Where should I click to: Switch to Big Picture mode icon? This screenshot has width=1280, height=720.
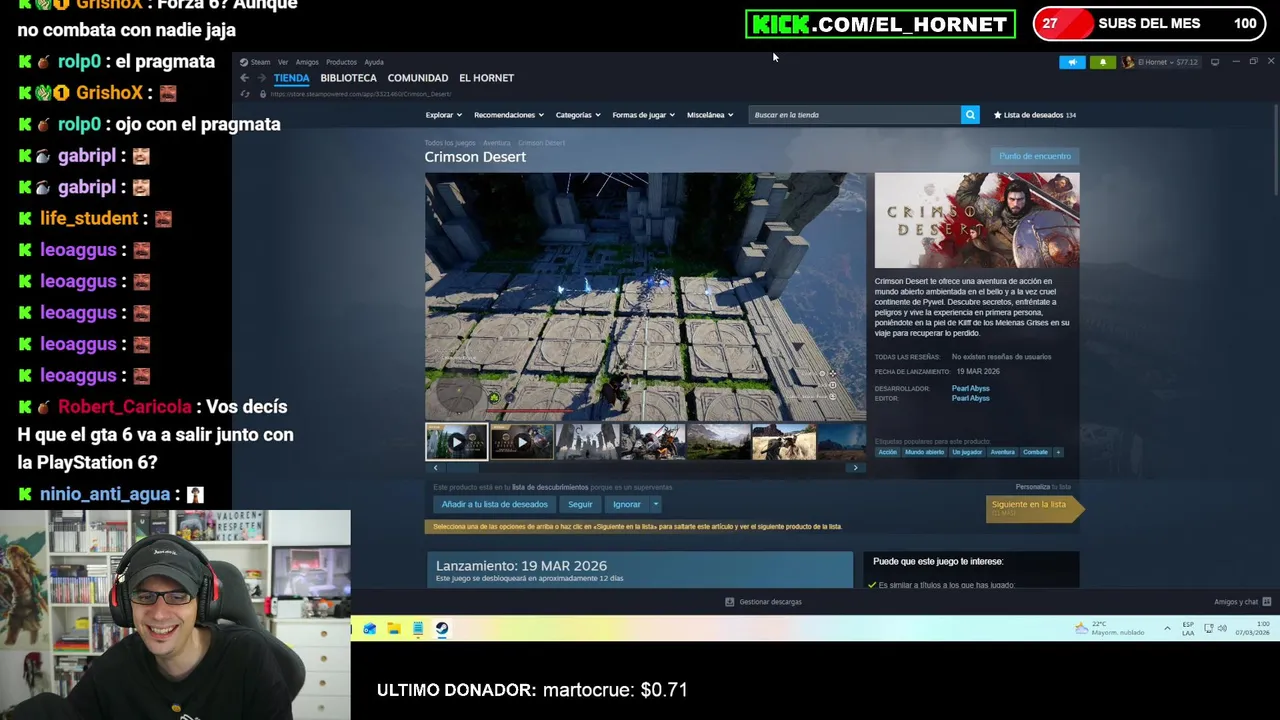[1215, 62]
